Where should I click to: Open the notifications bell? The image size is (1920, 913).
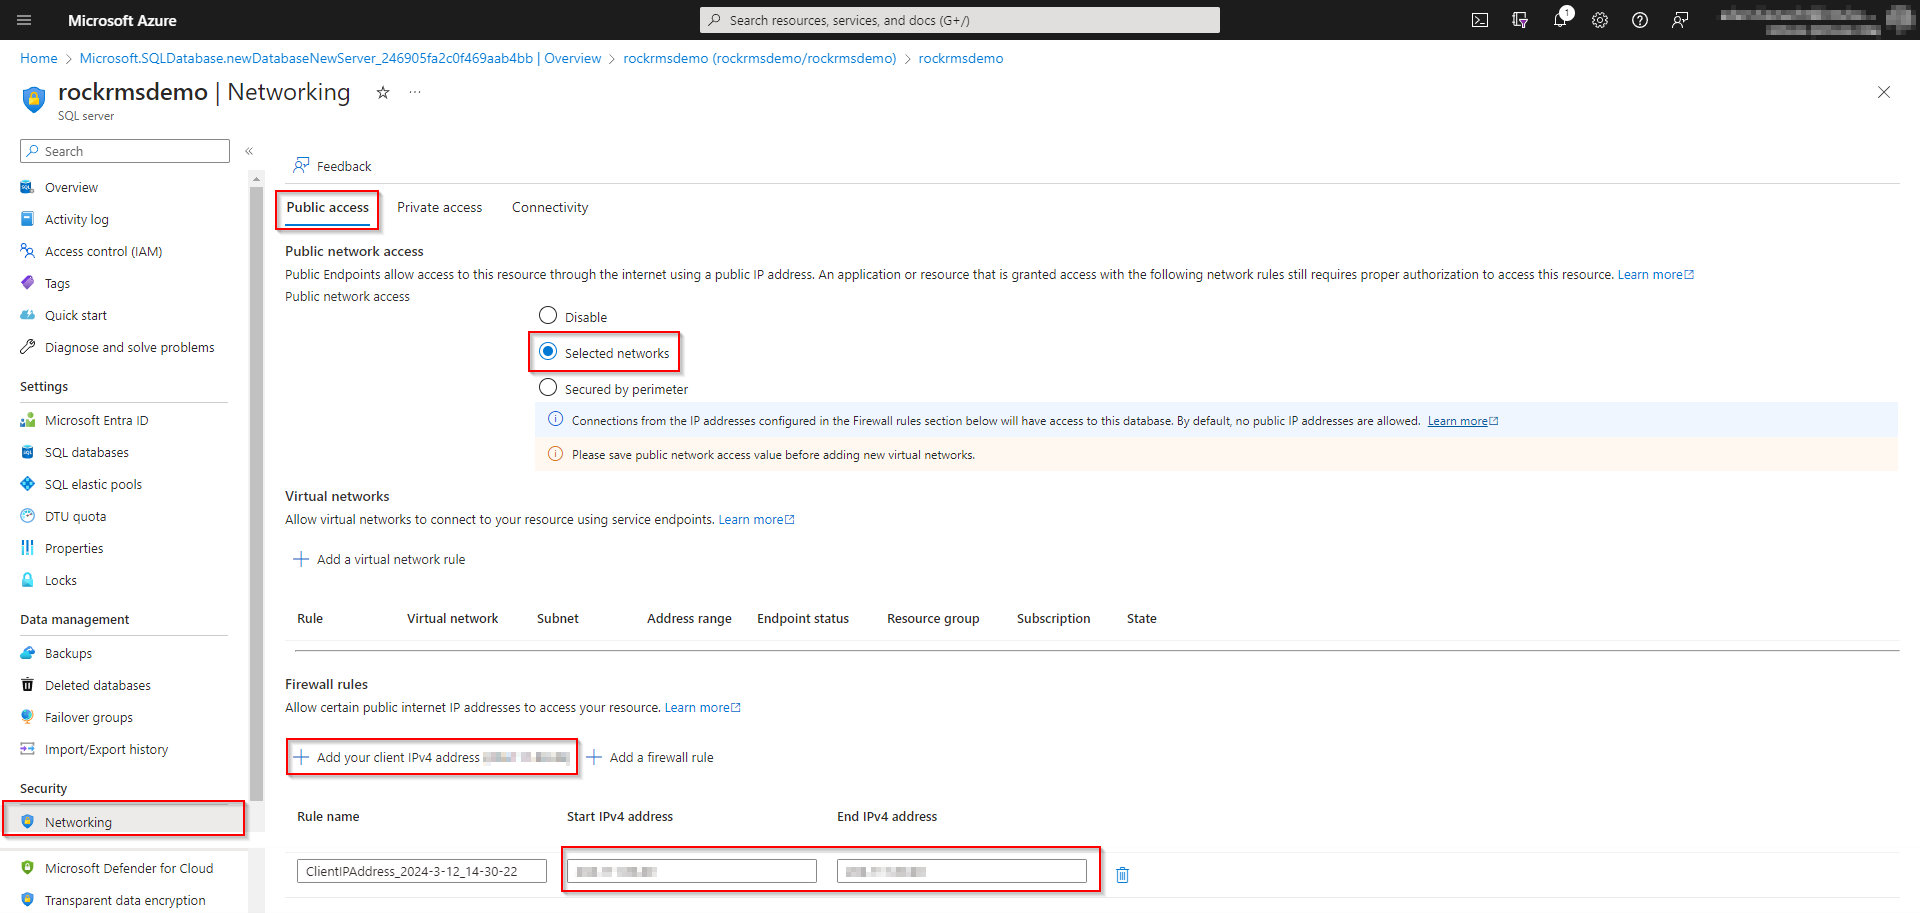1560,20
